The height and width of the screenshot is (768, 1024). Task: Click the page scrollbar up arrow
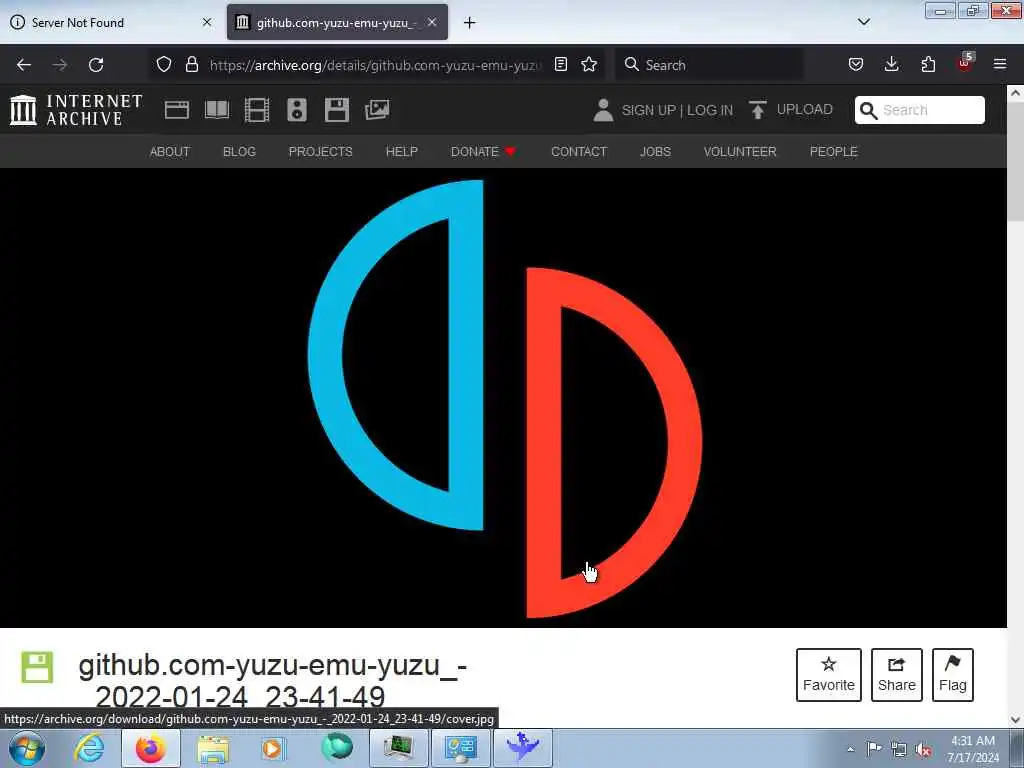click(x=1016, y=93)
